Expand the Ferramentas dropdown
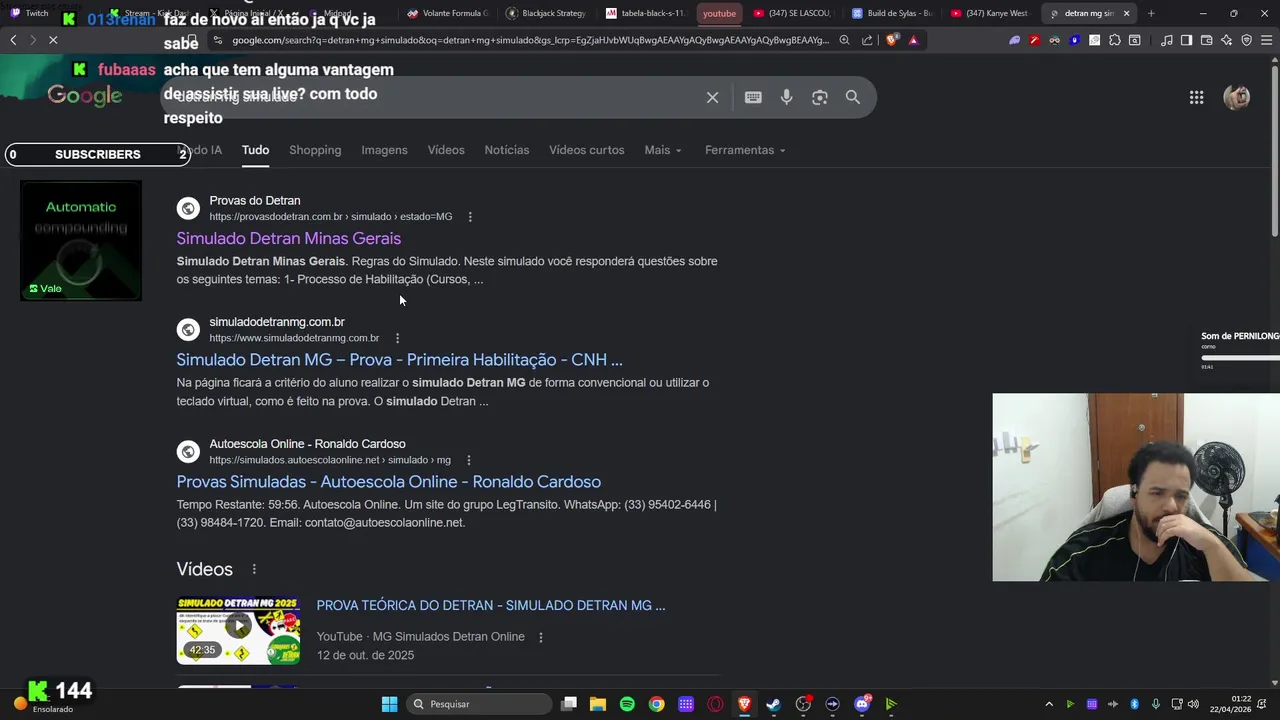 tap(745, 150)
